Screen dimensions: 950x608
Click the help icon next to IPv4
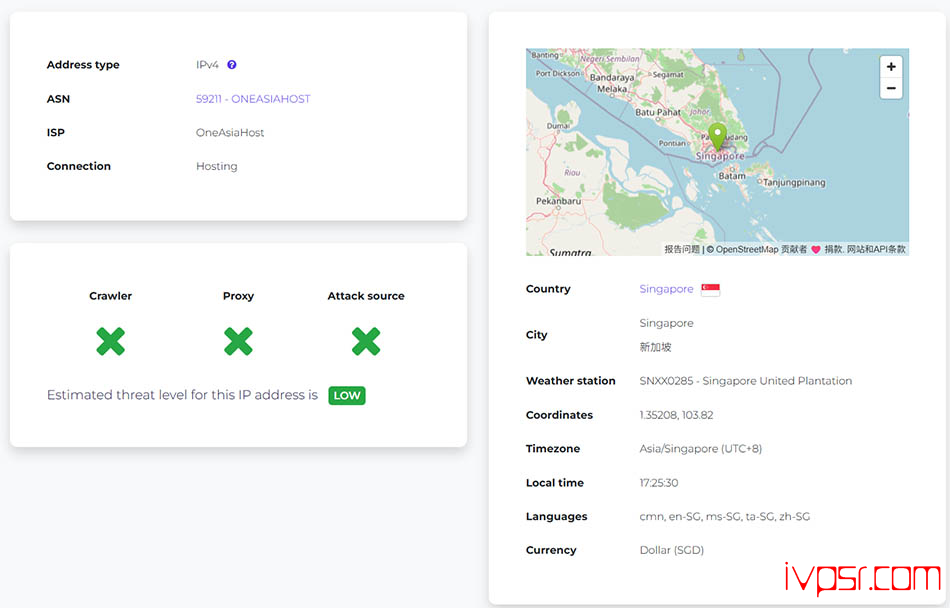click(231, 65)
